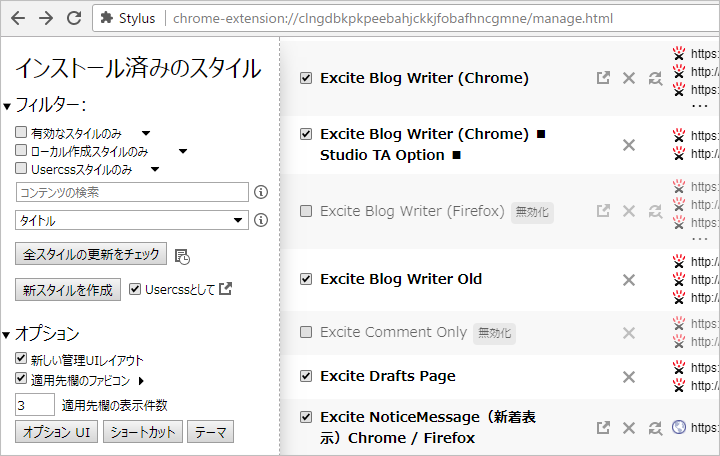Open homepage of Excite Blog Writer (Firefox)
The height and width of the screenshot is (456, 720).
click(x=603, y=211)
